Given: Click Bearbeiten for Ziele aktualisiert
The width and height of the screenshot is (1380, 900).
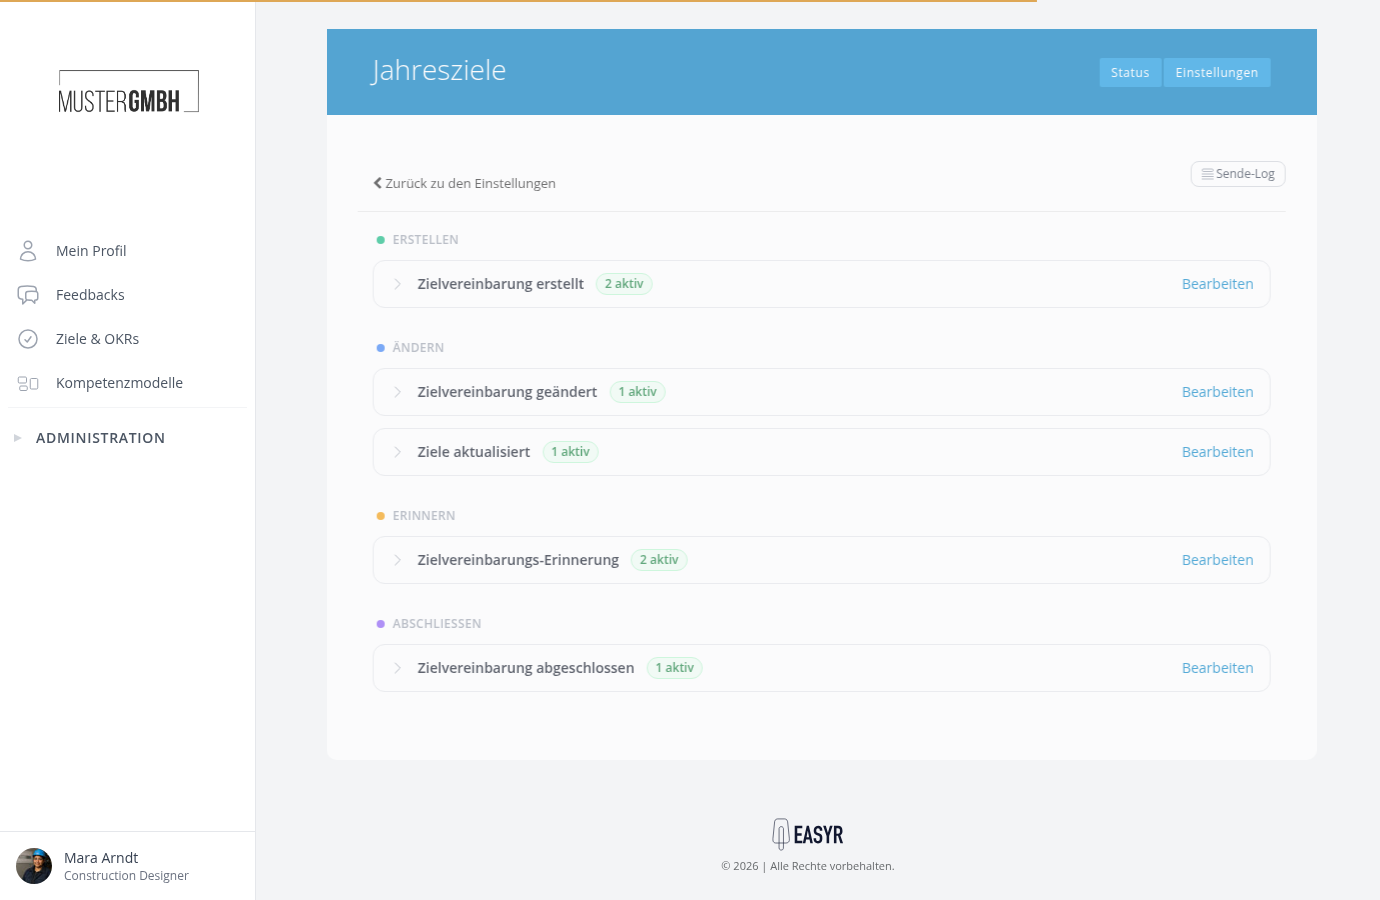Looking at the screenshot, I should 1217,452.
